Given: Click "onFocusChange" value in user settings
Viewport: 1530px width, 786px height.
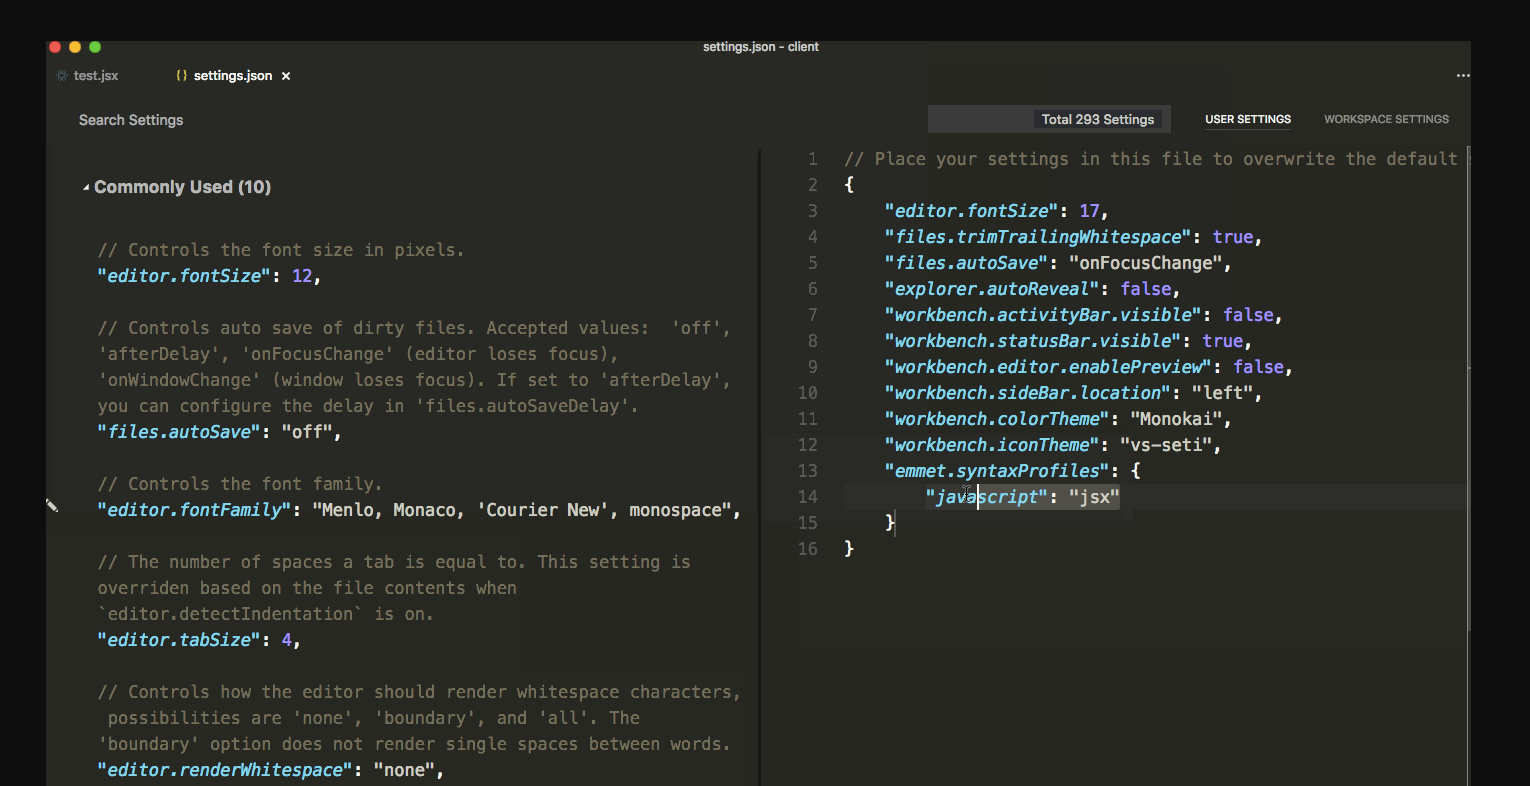Looking at the screenshot, I should point(1145,263).
